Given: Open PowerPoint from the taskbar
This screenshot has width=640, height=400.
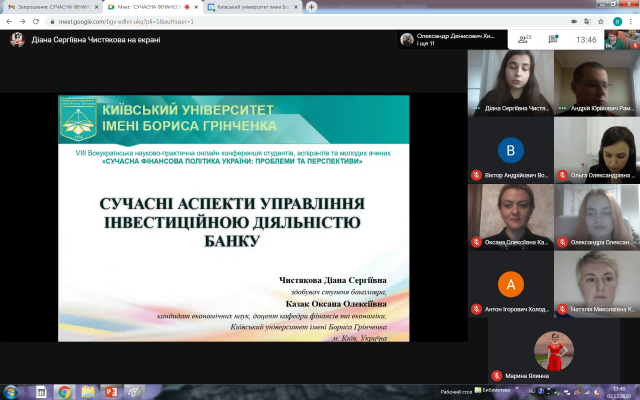Looking at the screenshot, I should pyautogui.click(x=111, y=391).
